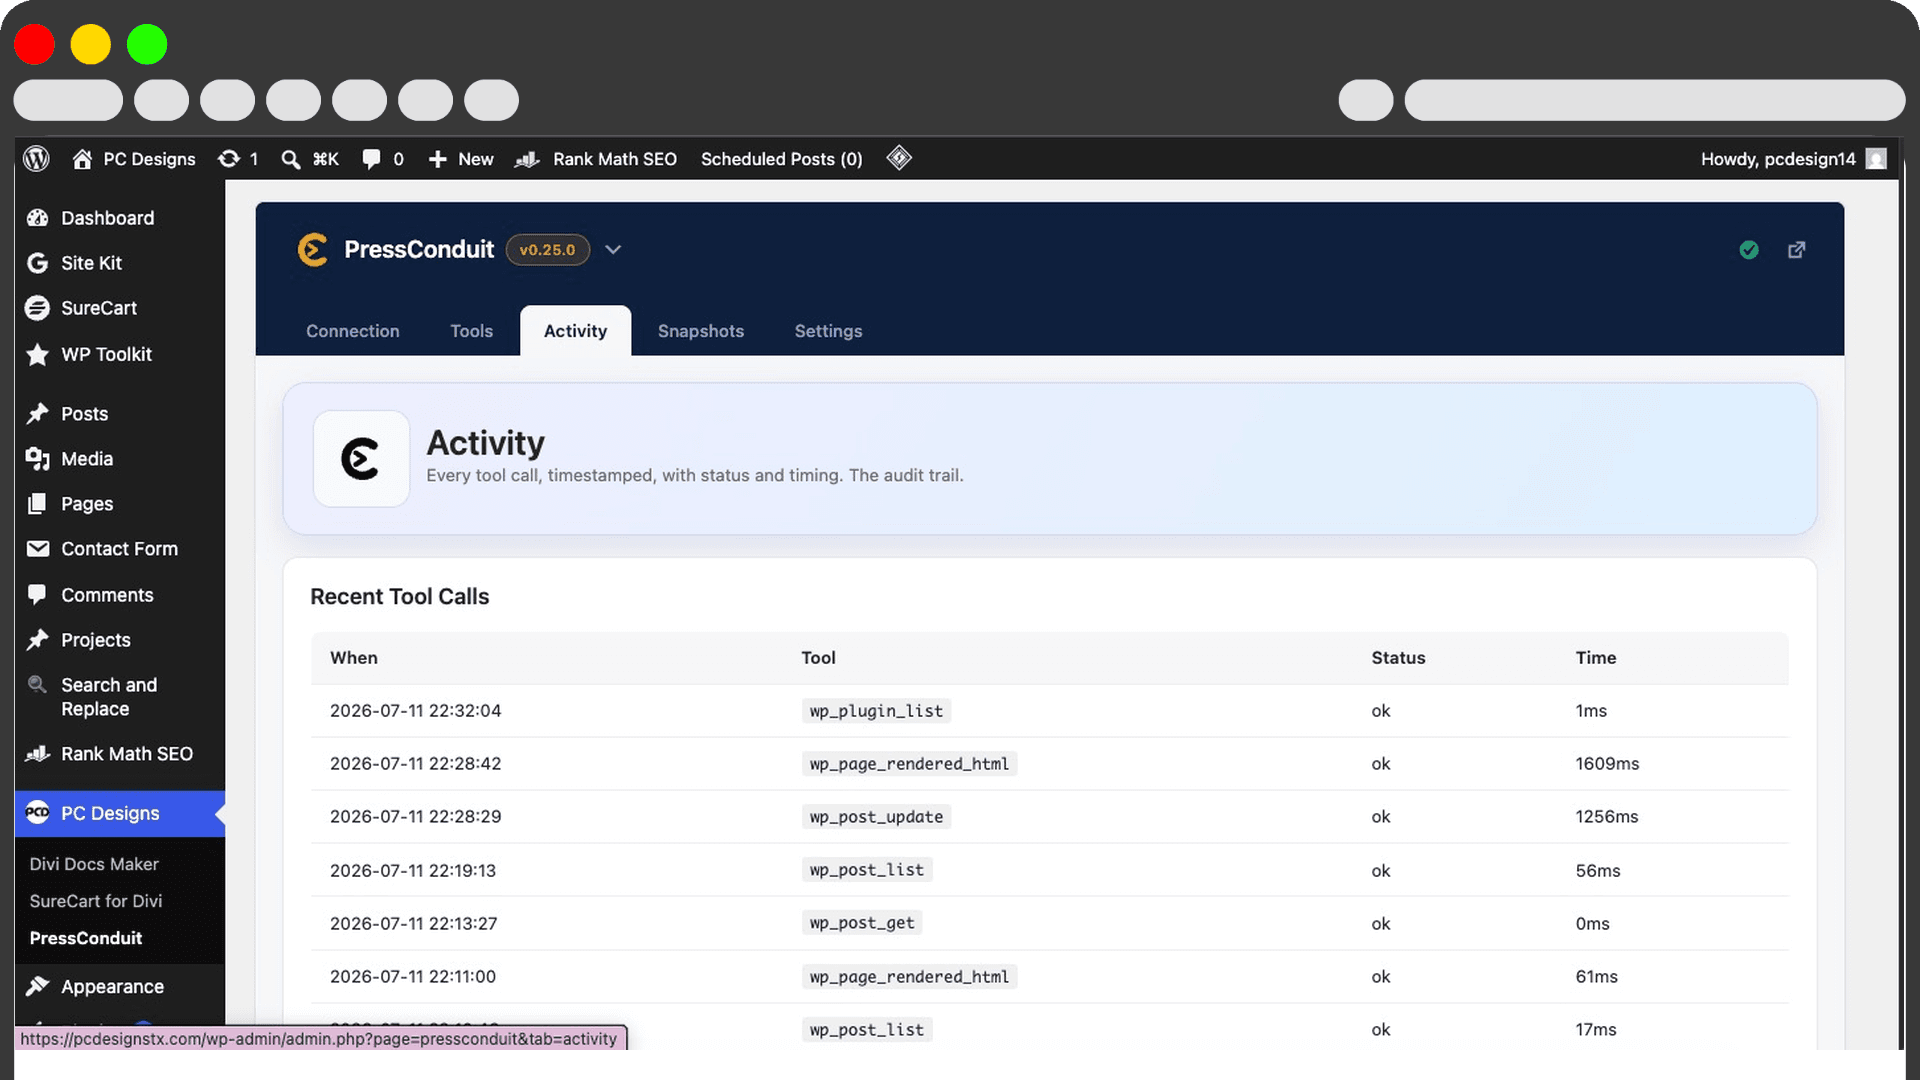1920x1080 pixels.
Task: Open Scheduled Posts (0)
Action: coord(781,159)
